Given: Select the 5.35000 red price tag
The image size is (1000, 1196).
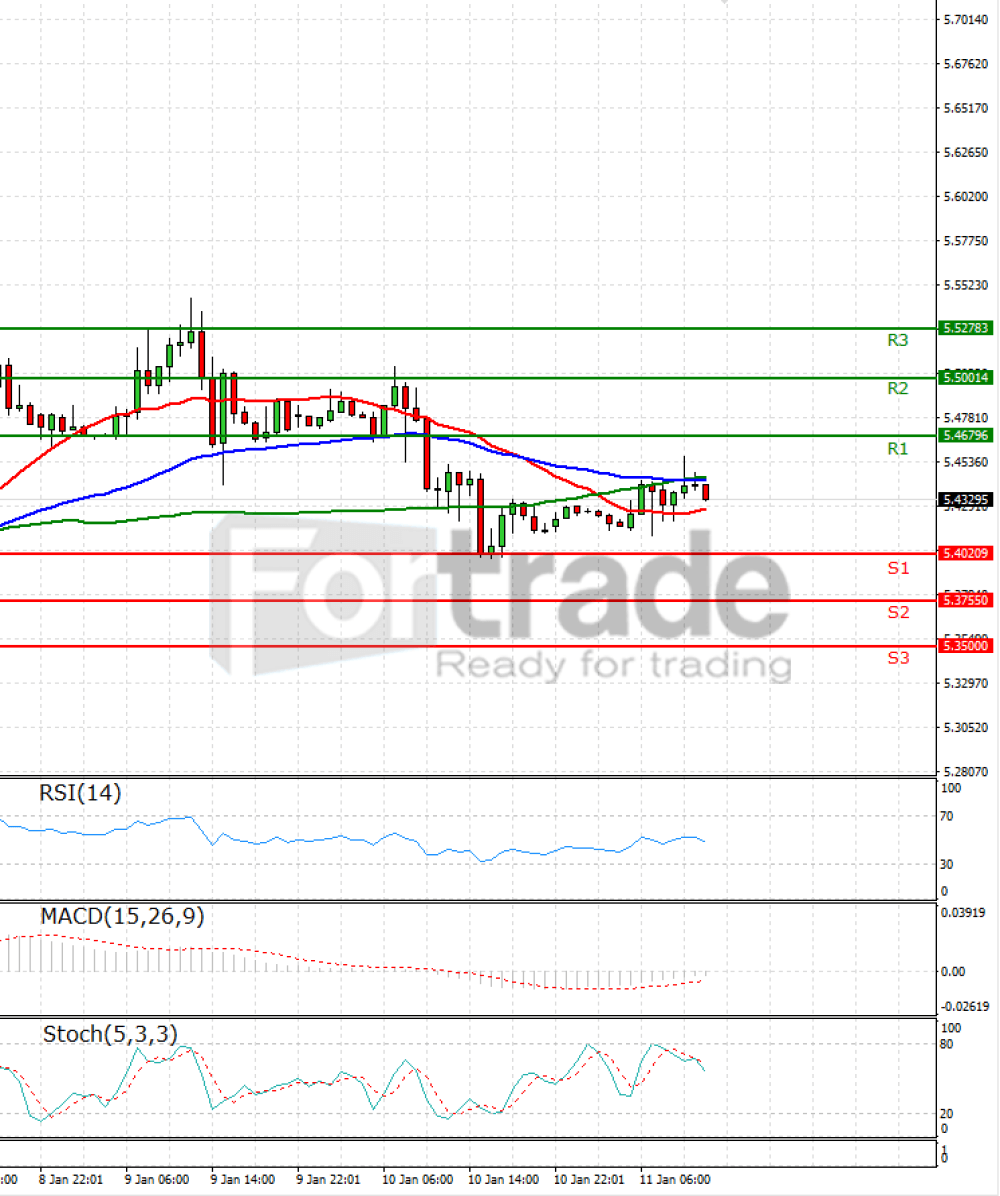Looking at the screenshot, I should pyautogui.click(x=965, y=645).
